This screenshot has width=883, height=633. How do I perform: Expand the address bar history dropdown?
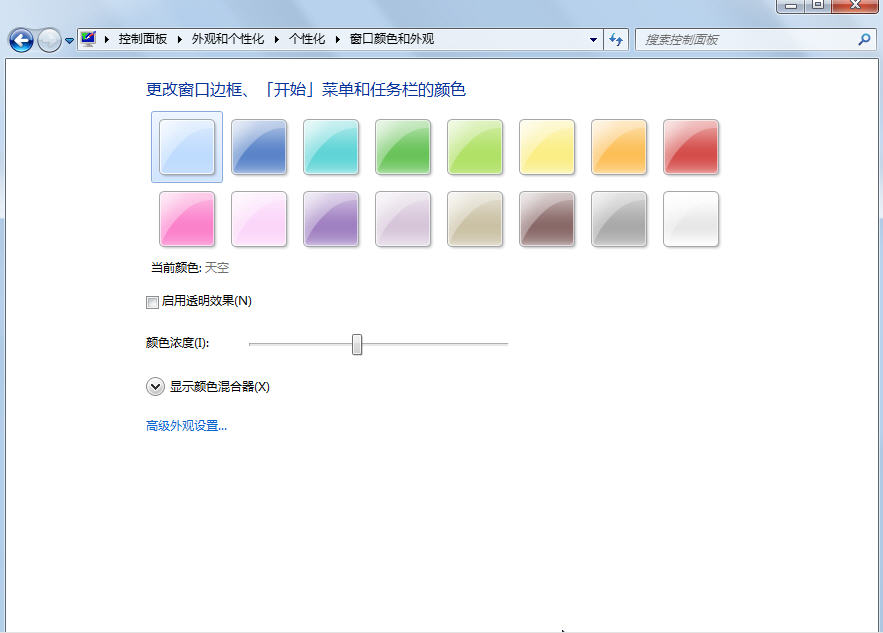(x=594, y=40)
